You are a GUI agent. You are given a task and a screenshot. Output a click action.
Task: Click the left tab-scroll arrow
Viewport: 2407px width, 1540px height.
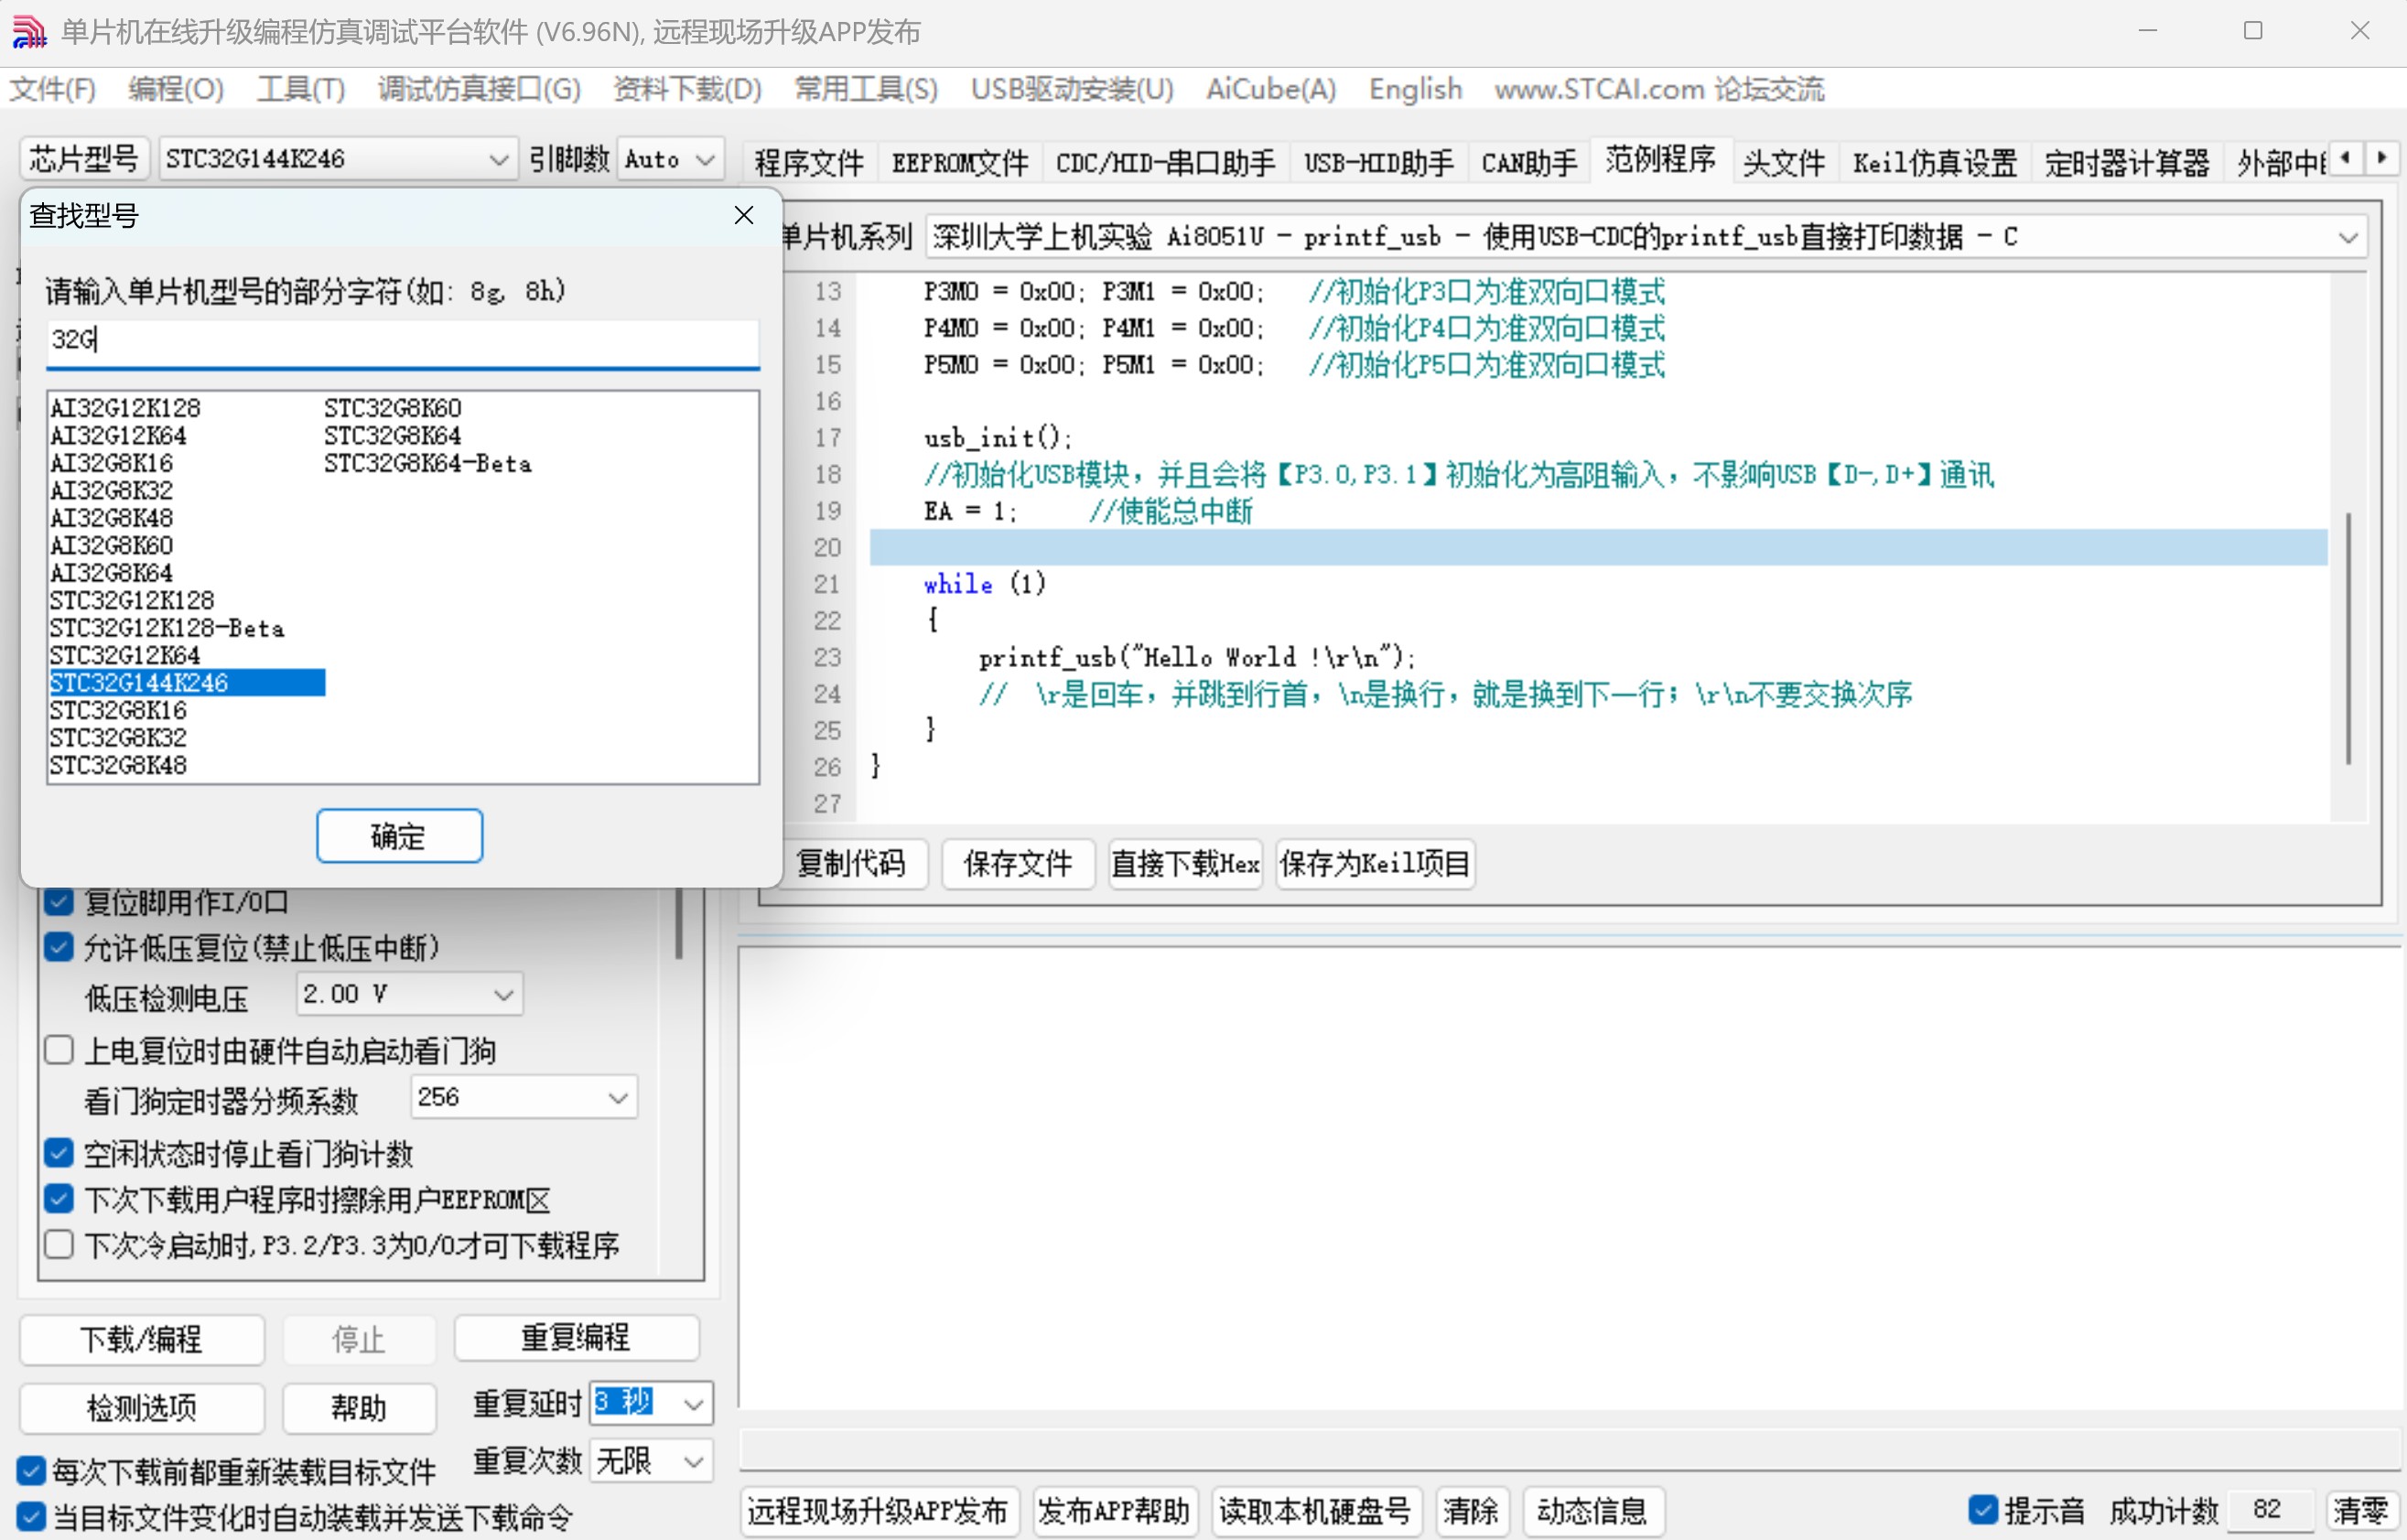click(x=2344, y=158)
